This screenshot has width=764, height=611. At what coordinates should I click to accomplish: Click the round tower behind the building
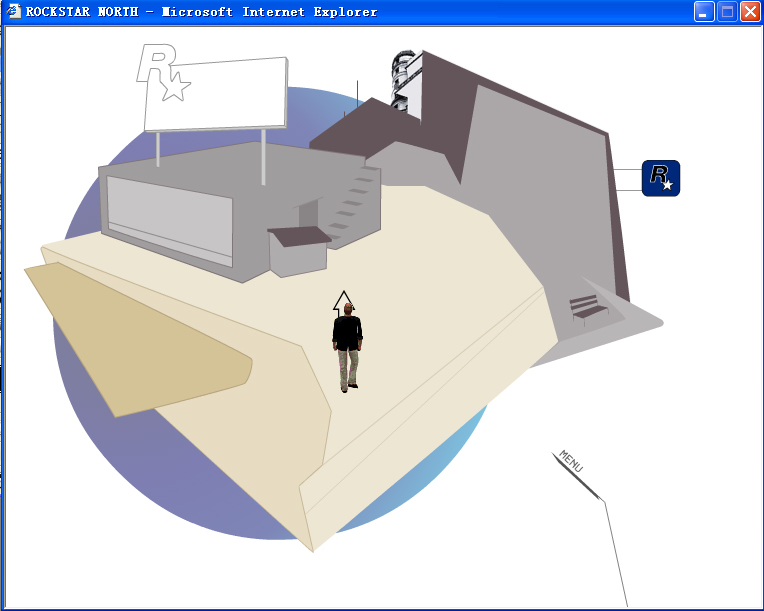point(405,80)
